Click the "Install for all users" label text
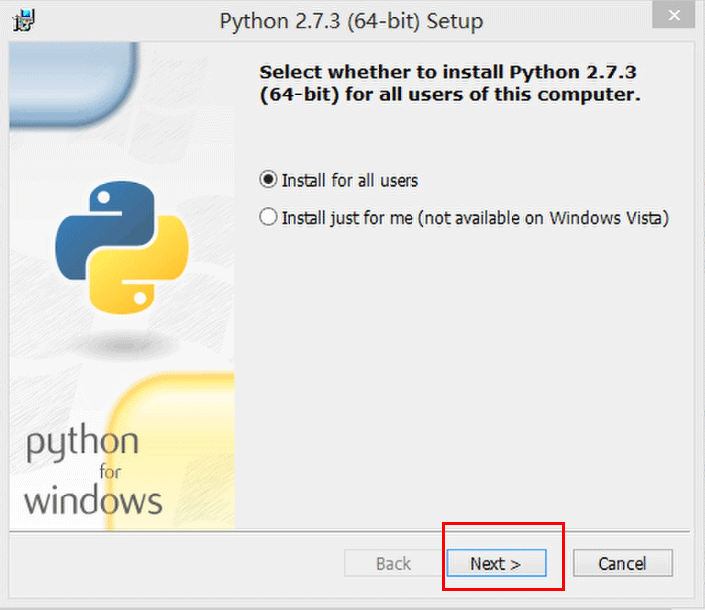This screenshot has width=705, height=610. point(349,181)
